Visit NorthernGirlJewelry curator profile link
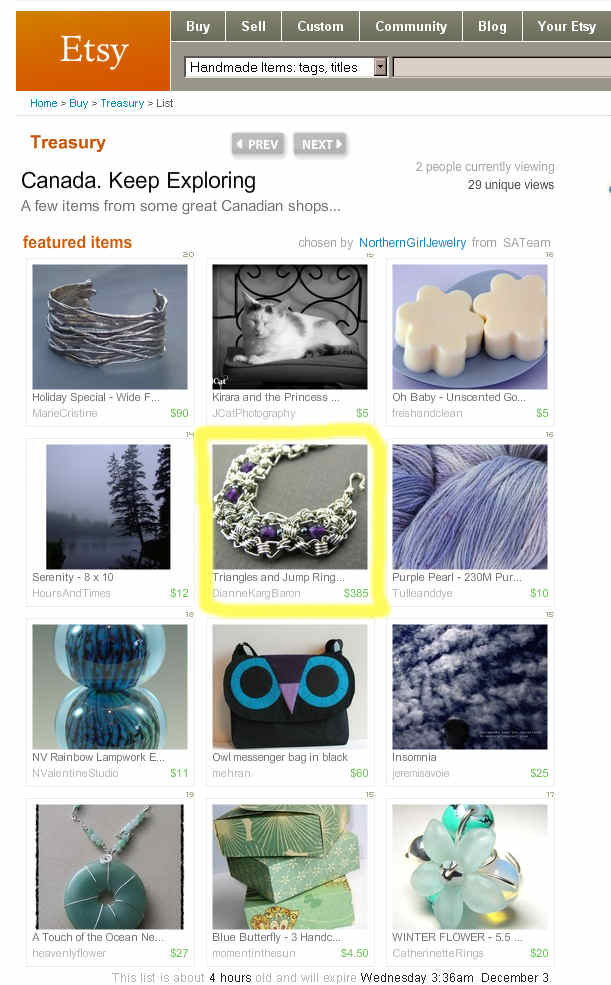This screenshot has width=611, height=985. coord(413,242)
